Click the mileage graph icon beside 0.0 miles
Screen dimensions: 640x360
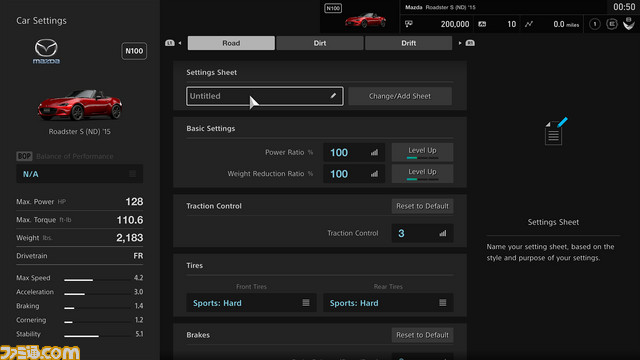[529, 24]
